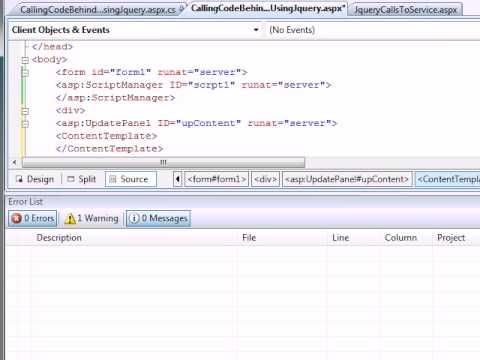The height and width of the screenshot is (360, 480).
Task: Click the Split view icon
Action: [71, 179]
